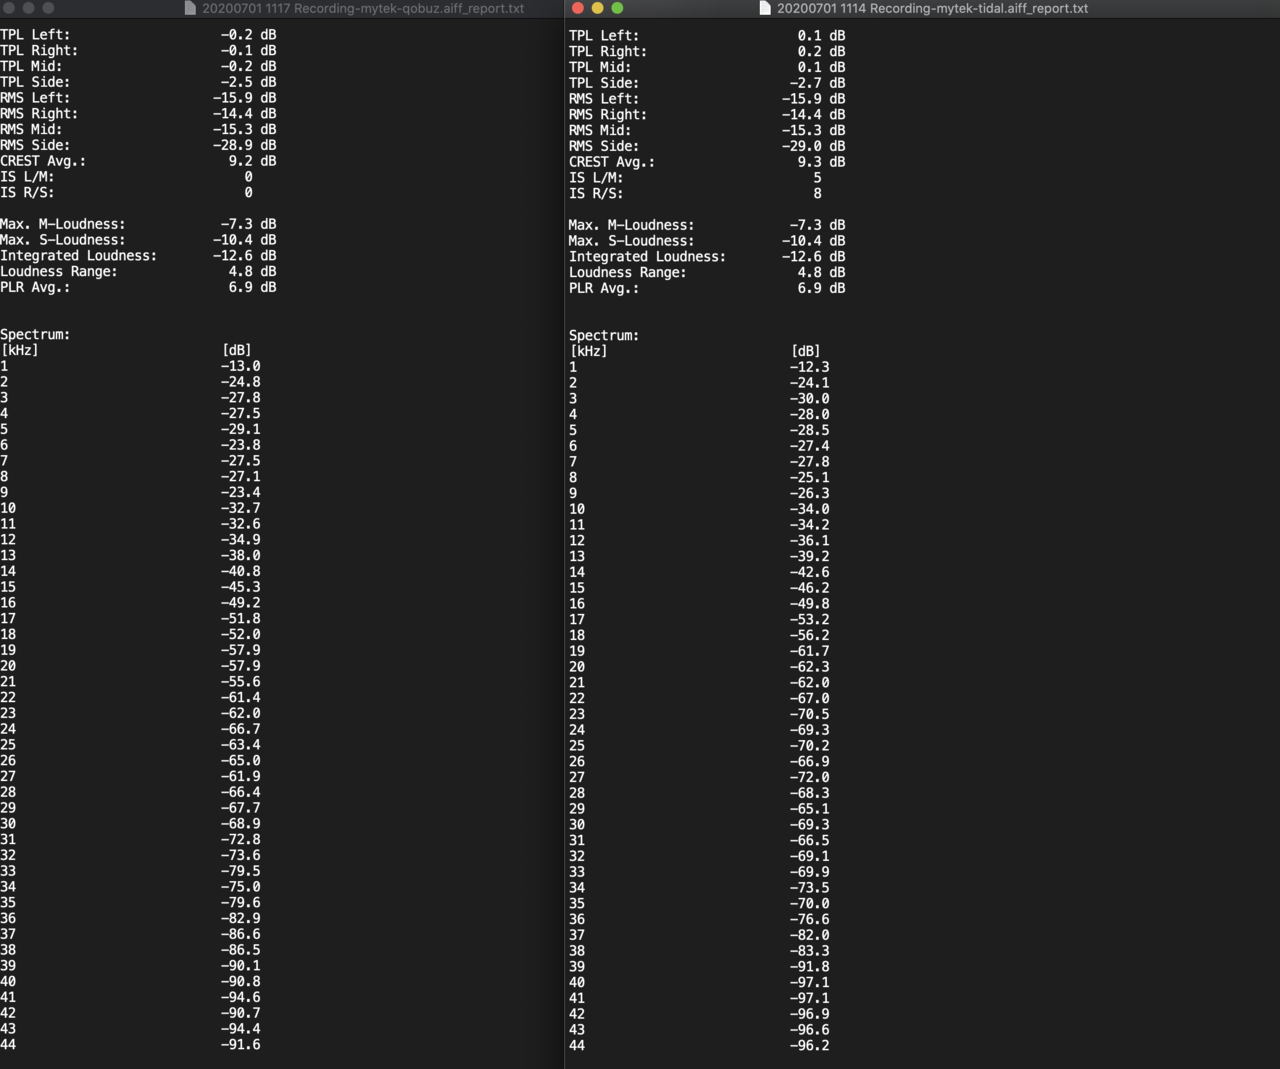The image size is (1280, 1069).
Task: Click the '[dB]' column header in tidal report
Action: 806,351
